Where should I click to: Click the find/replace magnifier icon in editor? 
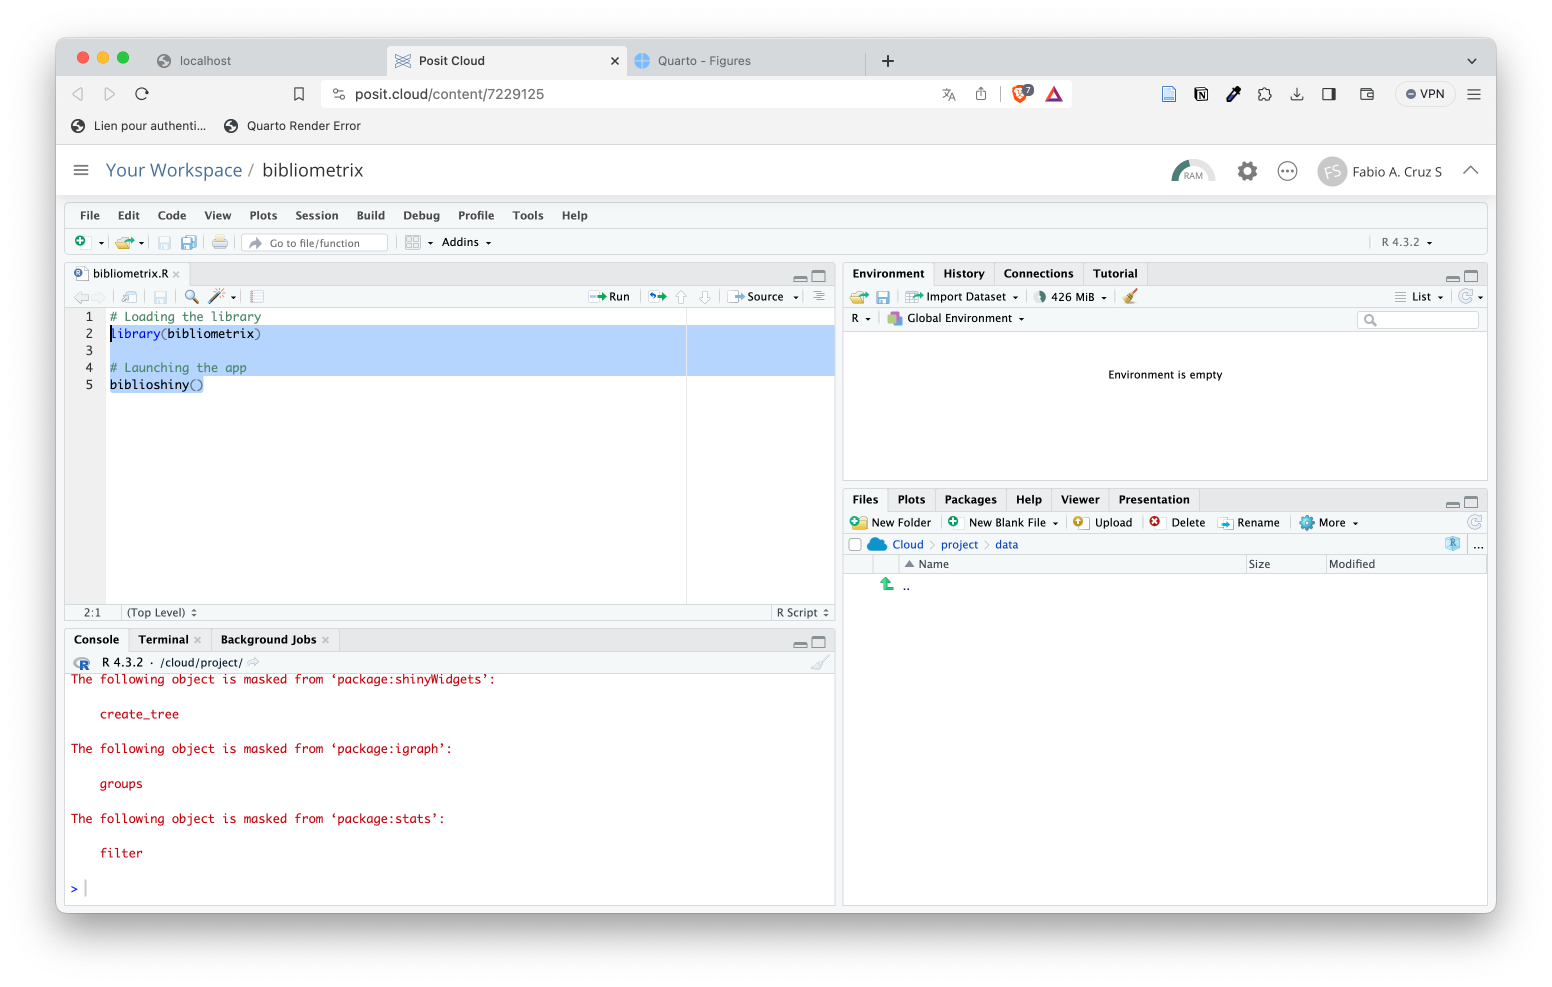191,297
